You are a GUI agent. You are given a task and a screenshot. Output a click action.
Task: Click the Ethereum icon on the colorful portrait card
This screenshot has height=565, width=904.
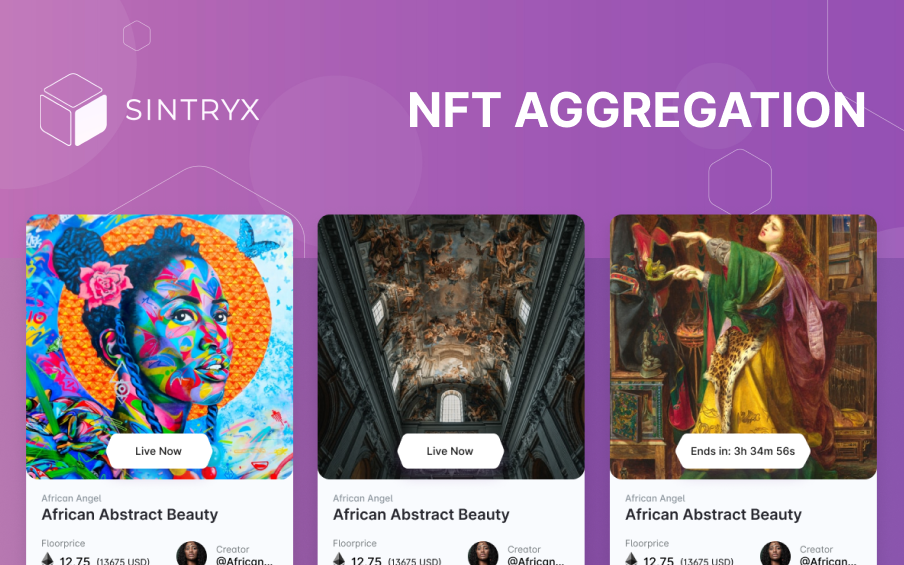coord(48,559)
